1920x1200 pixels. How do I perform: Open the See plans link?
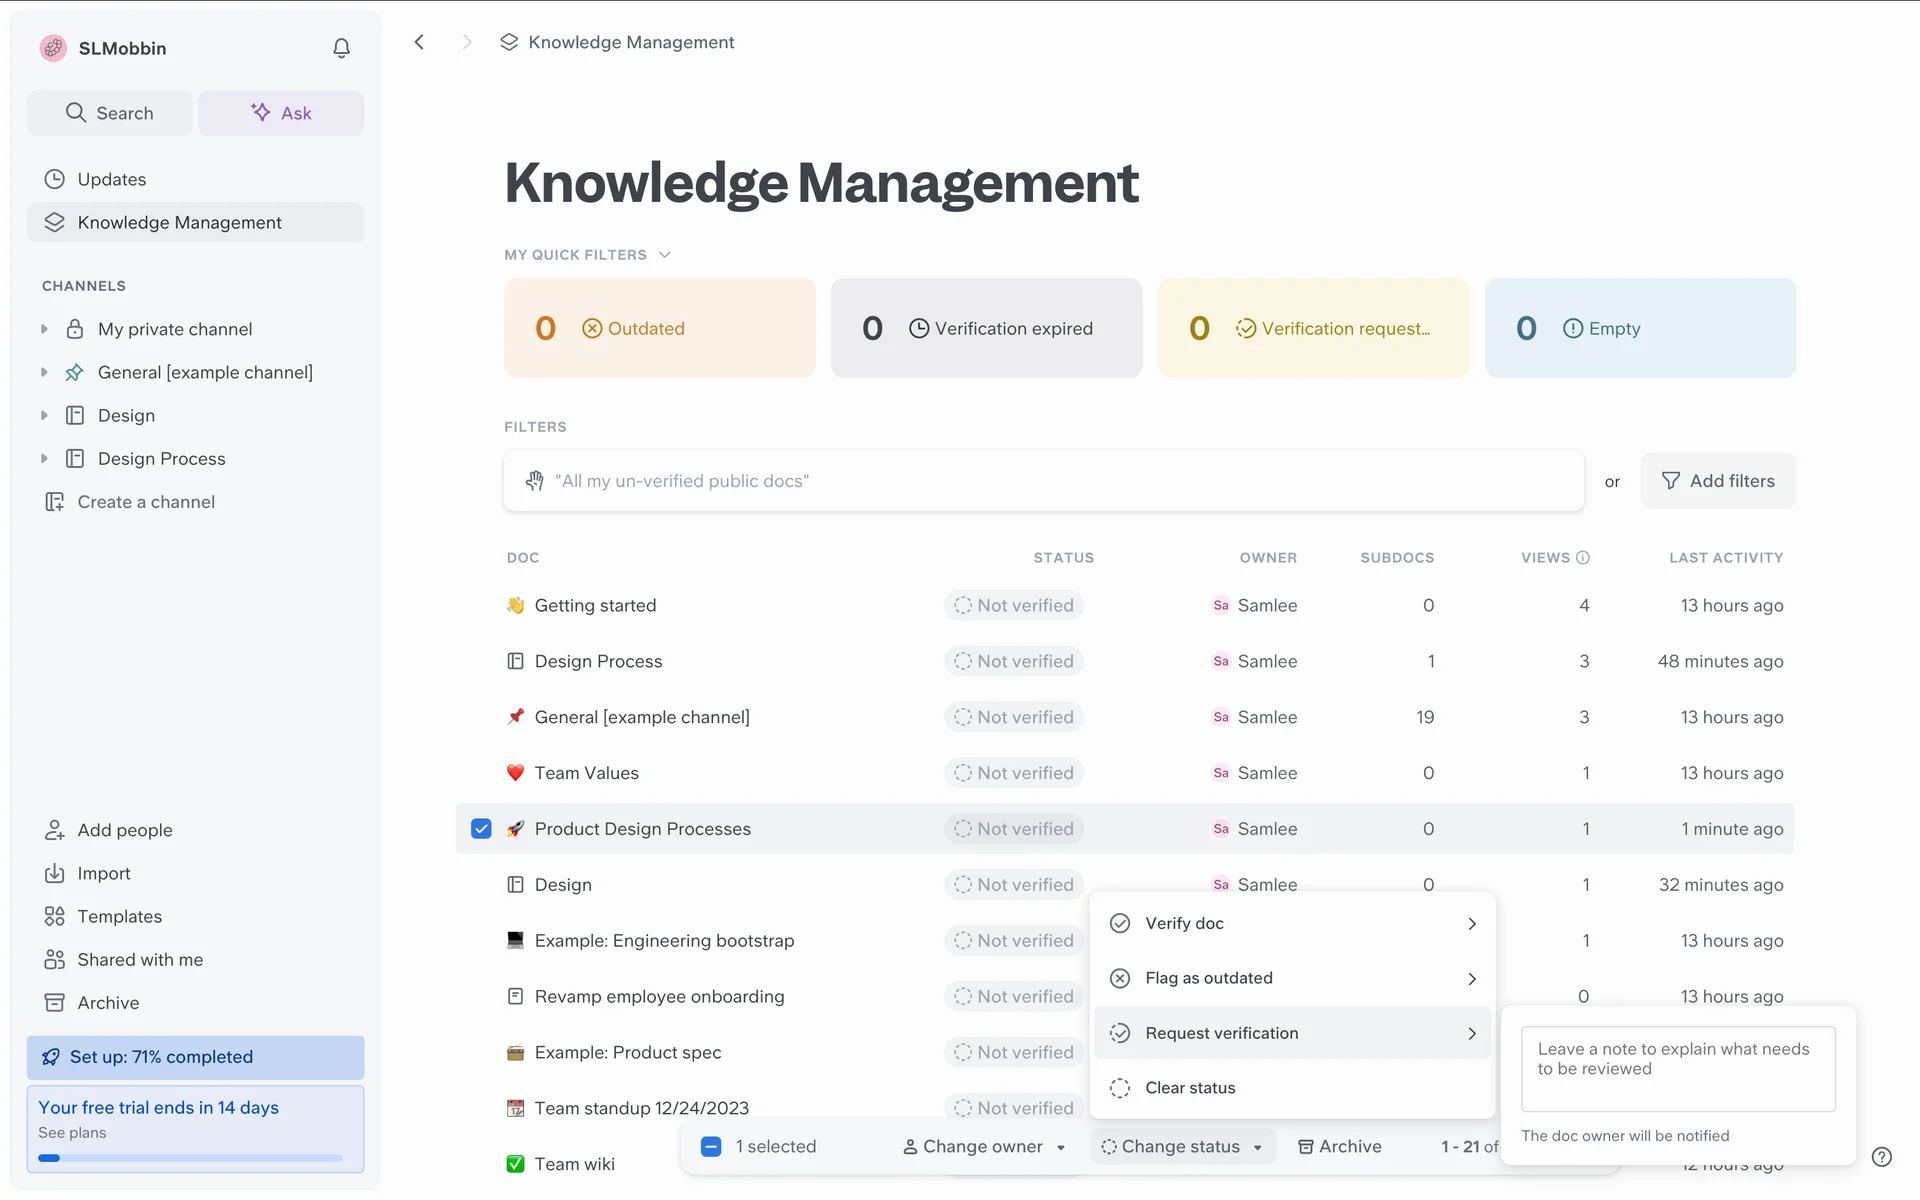point(72,1132)
